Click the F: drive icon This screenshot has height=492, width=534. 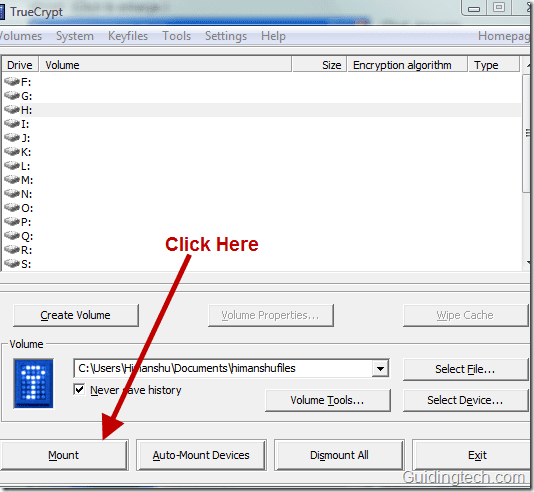[12, 82]
